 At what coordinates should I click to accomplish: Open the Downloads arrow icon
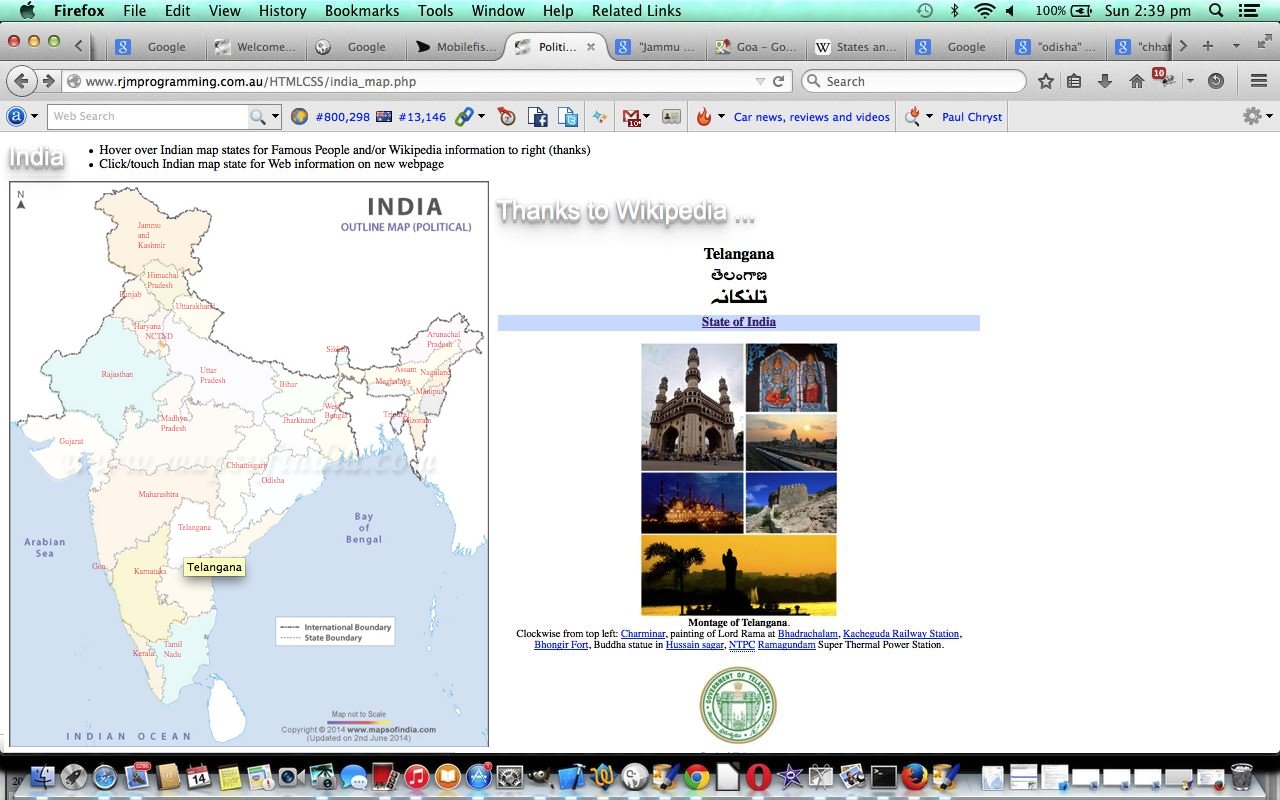(x=1105, y=81)
